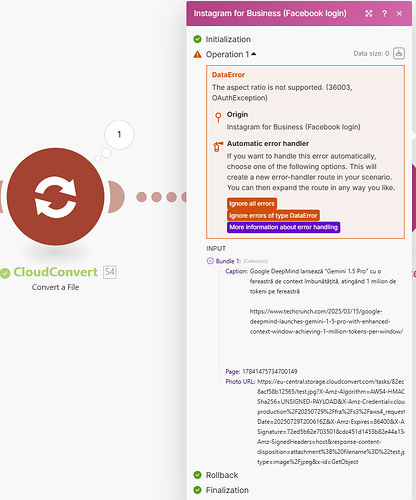Click Ignore errors of type DataError

[x=273, y=215]
